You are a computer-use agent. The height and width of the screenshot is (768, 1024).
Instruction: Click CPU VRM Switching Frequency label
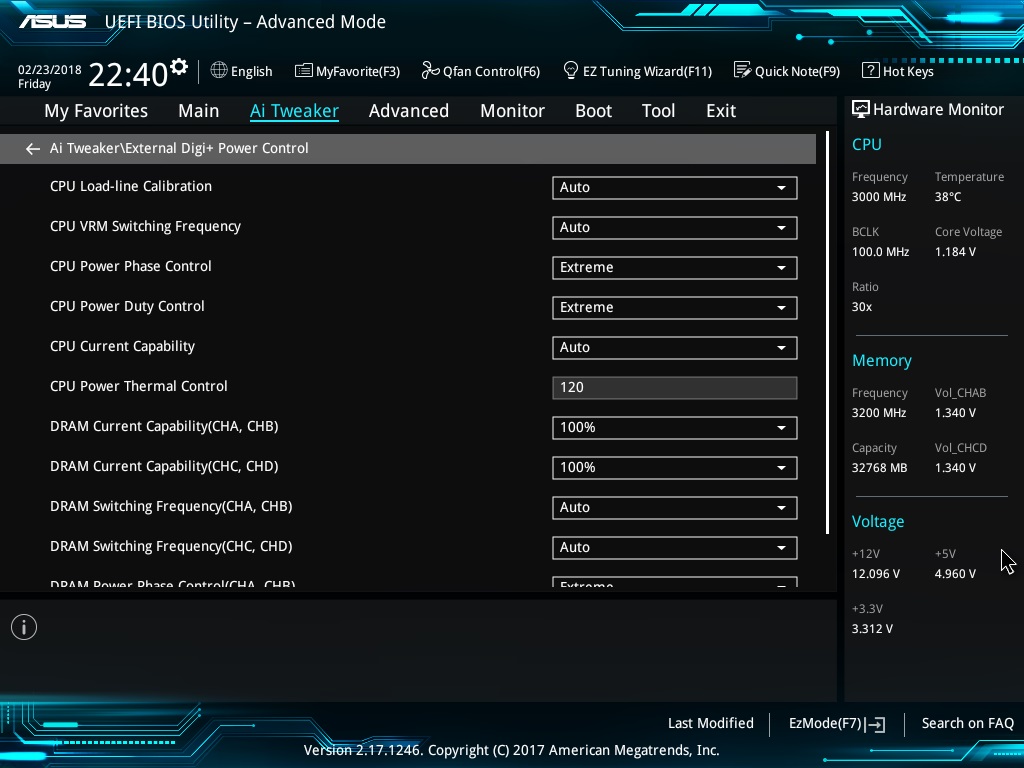(x=145, y=227)
